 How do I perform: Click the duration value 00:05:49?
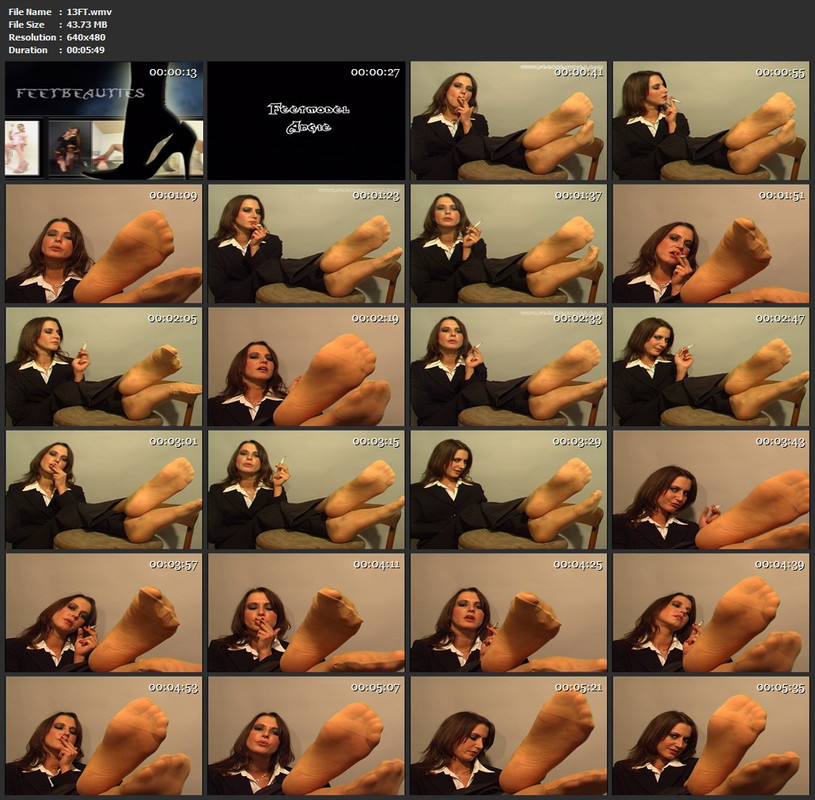click(85, 50)
